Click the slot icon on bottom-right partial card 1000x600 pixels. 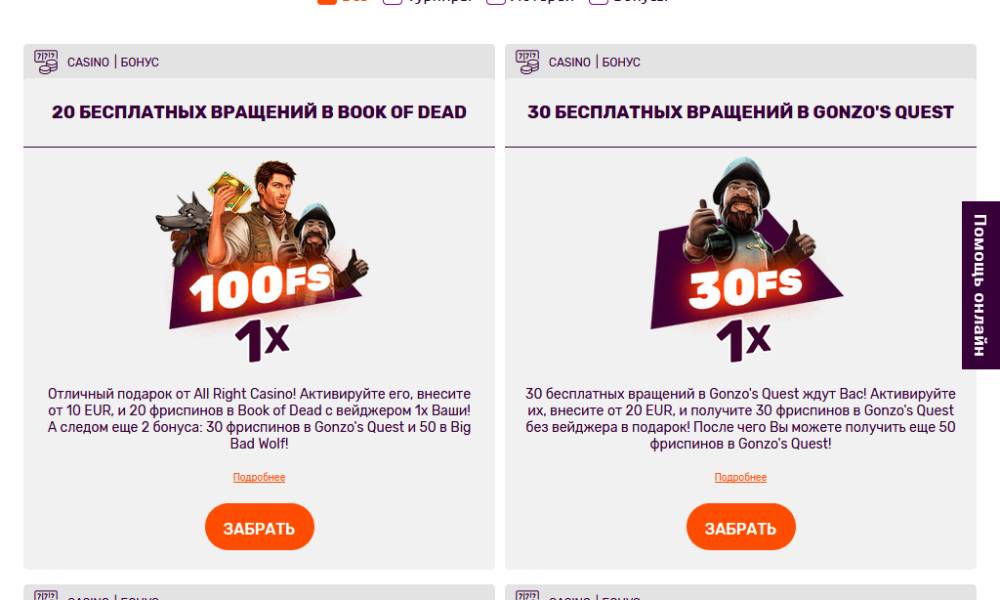coord(527,596)
